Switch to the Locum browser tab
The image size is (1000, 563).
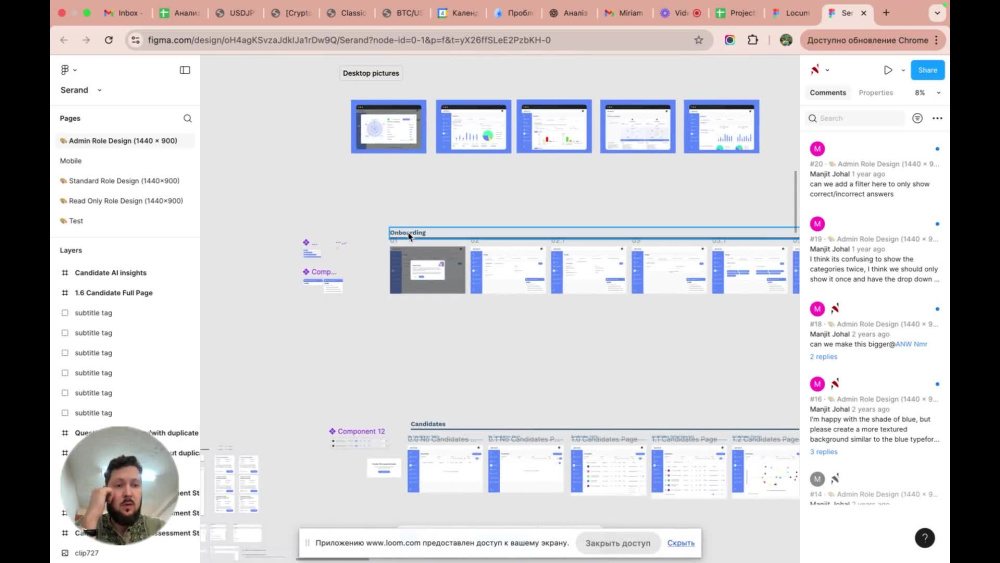pyautogui.click(x=791, y=13)
